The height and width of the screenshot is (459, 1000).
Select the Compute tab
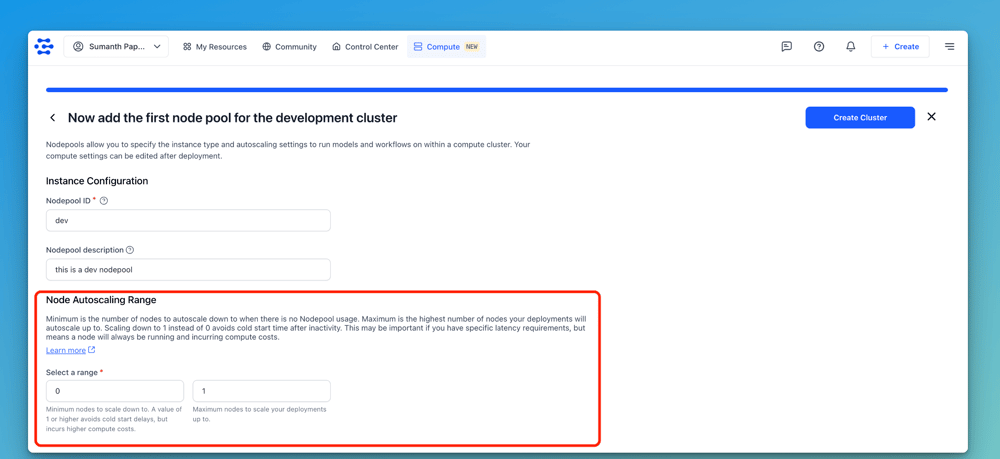446,47
